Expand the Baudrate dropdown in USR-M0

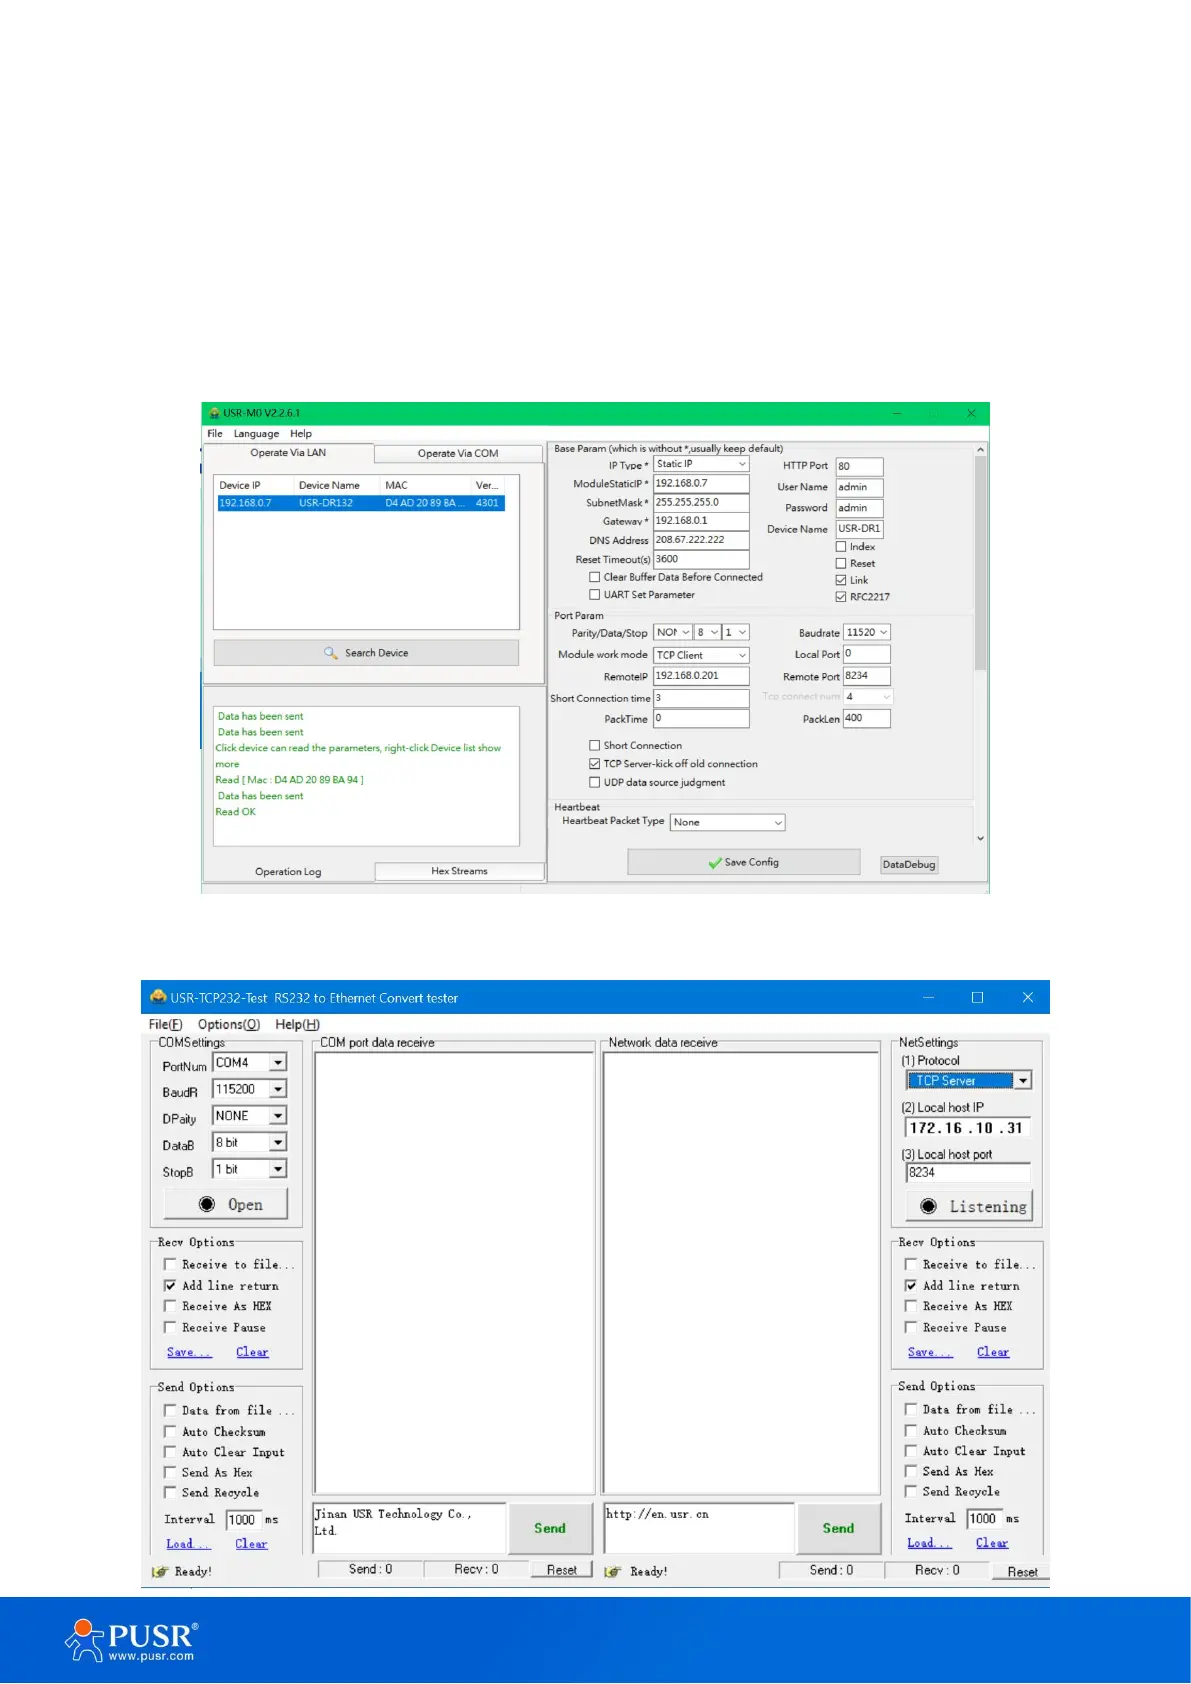(x=883, y=633)
